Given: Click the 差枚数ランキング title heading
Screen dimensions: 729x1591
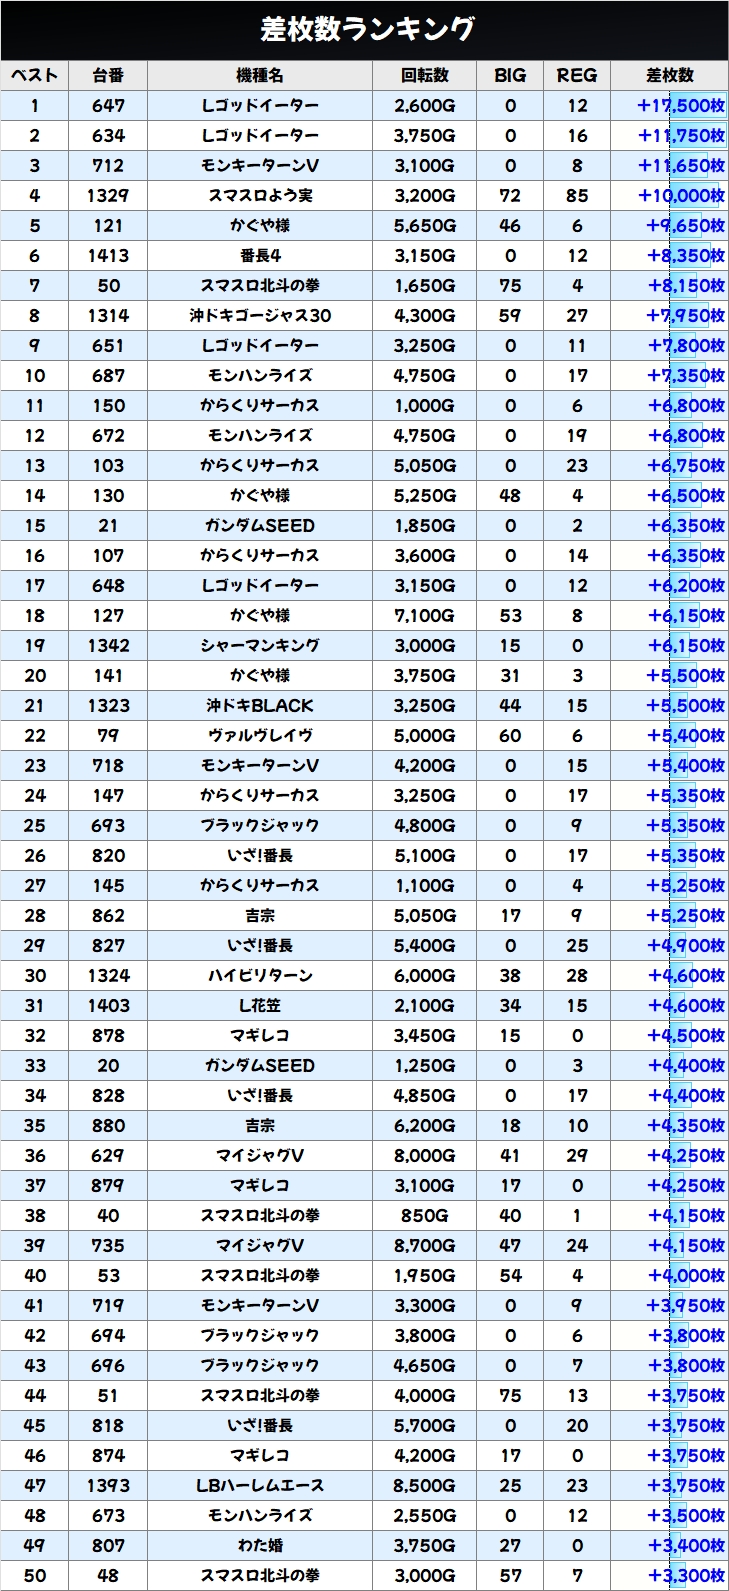Looking at the screenshot, I should tap(367, 30).
